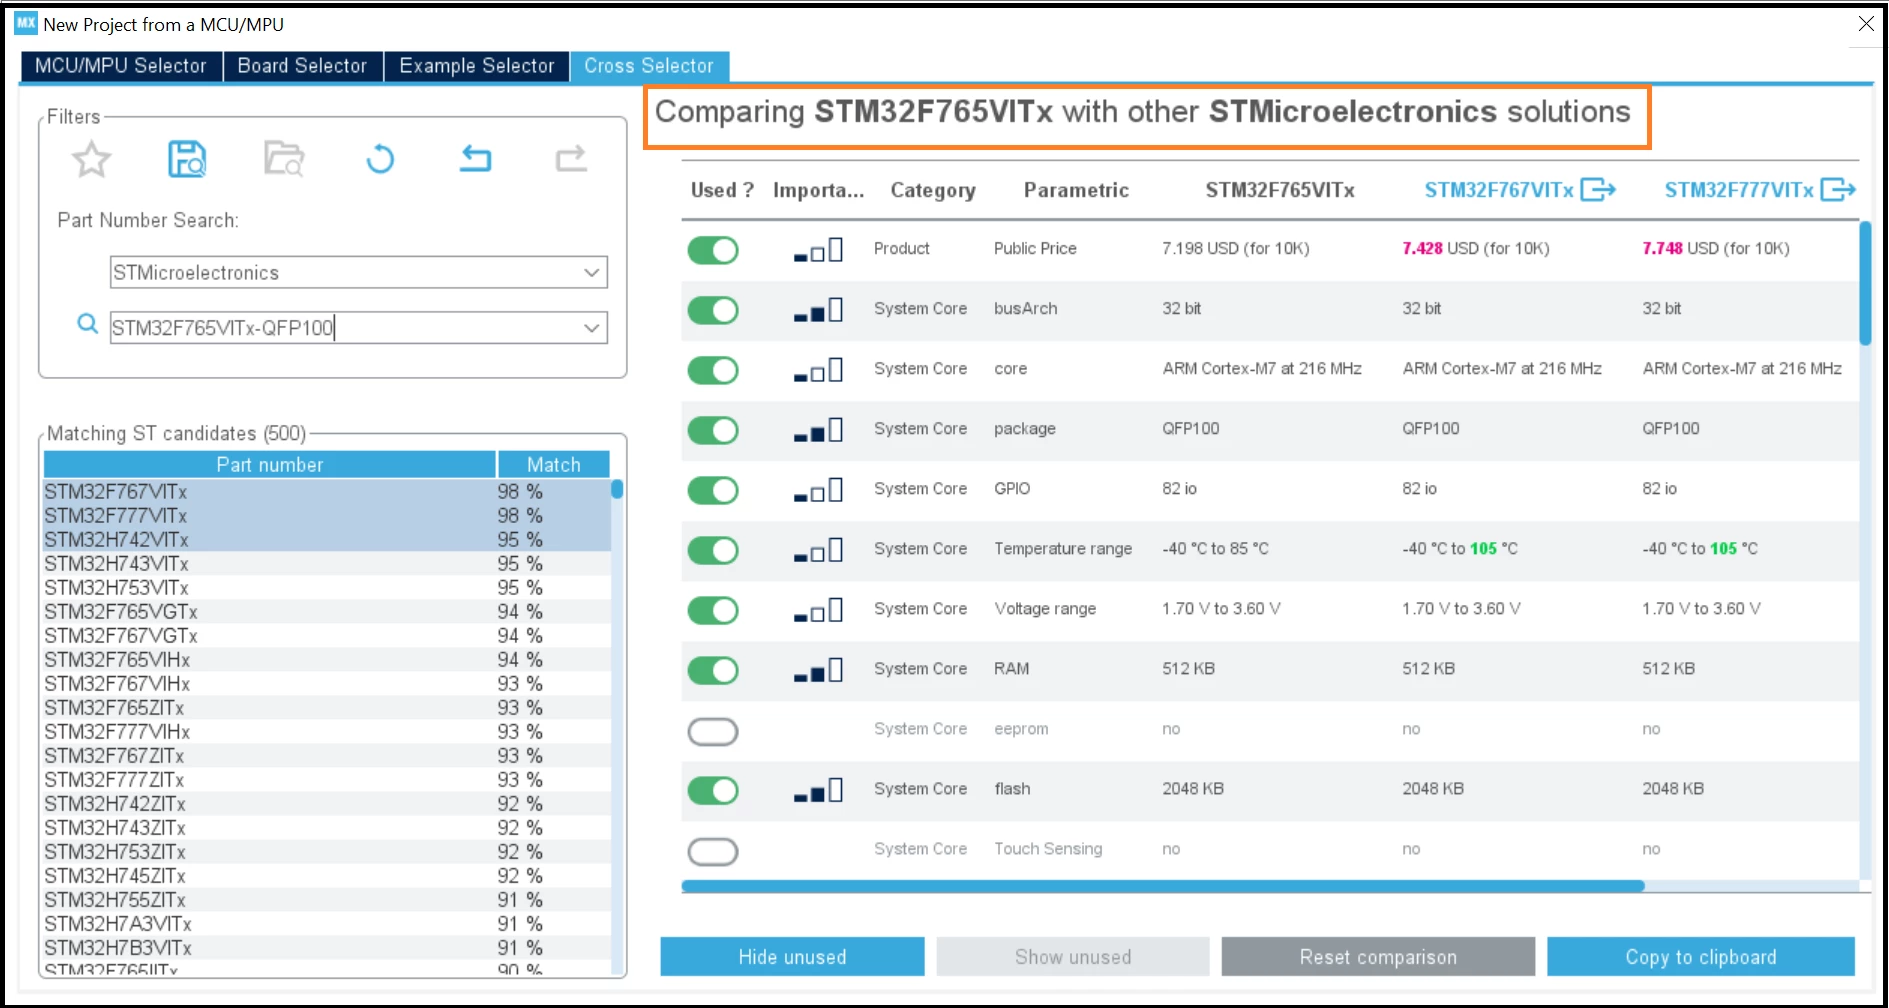The image size is (1889, 1008).
Task: Open the Board Selector tab
Action: pyautogui.click(x=302, y=66)
